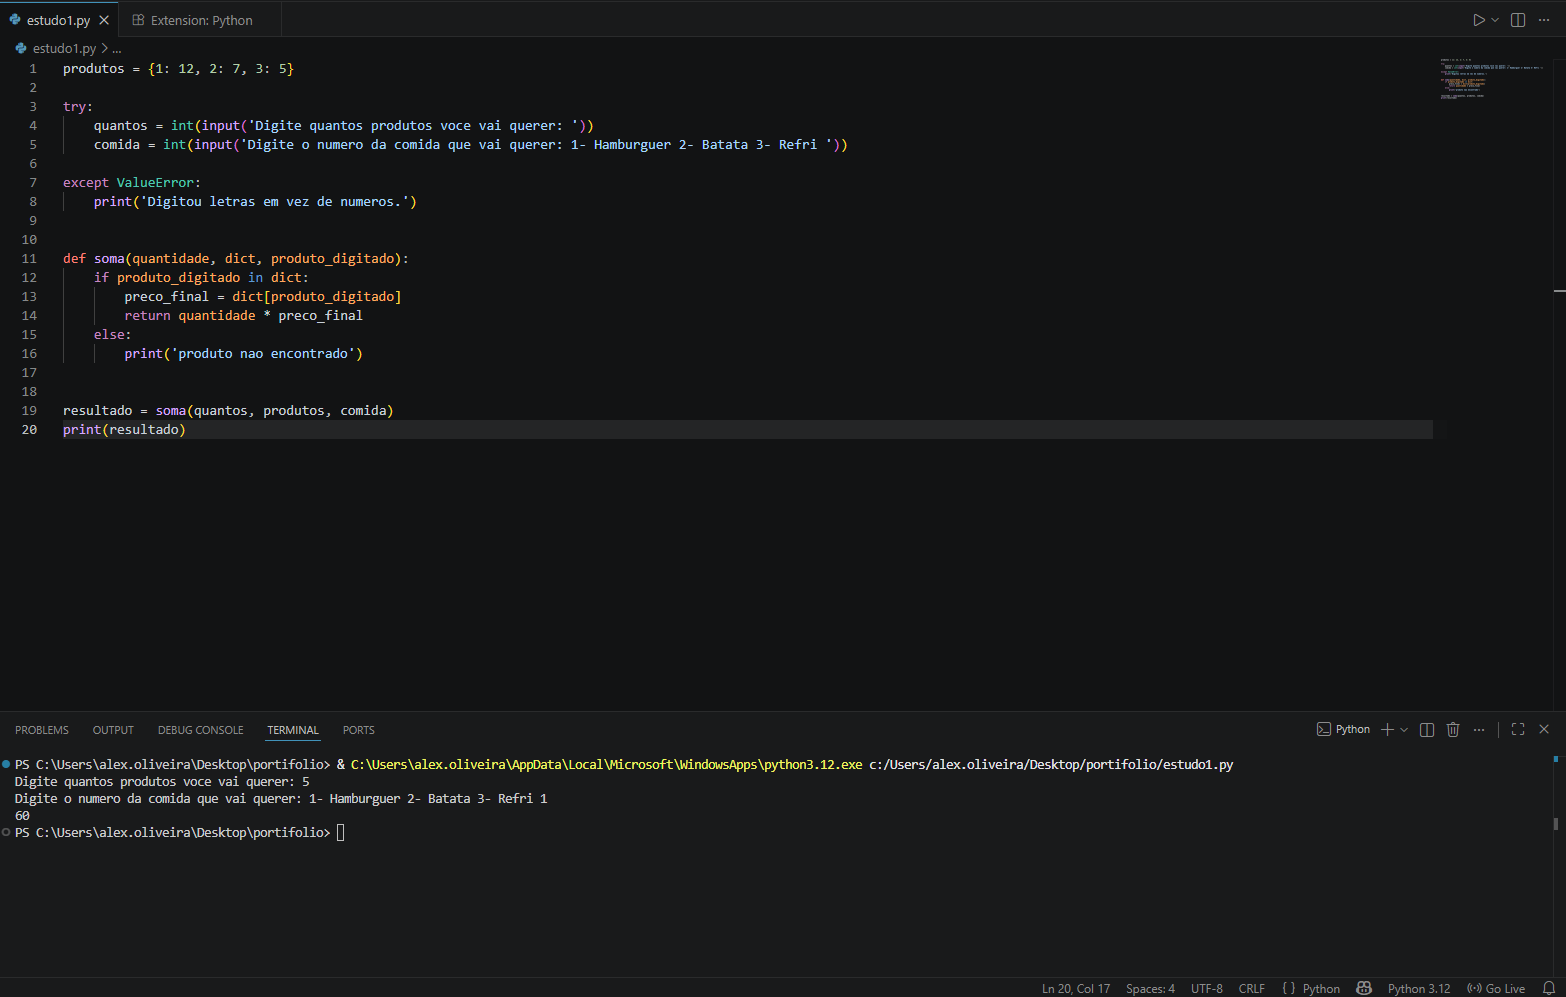Open editor More Actions ellipsis menu
1566x997 pixels.
point(1544,20)
